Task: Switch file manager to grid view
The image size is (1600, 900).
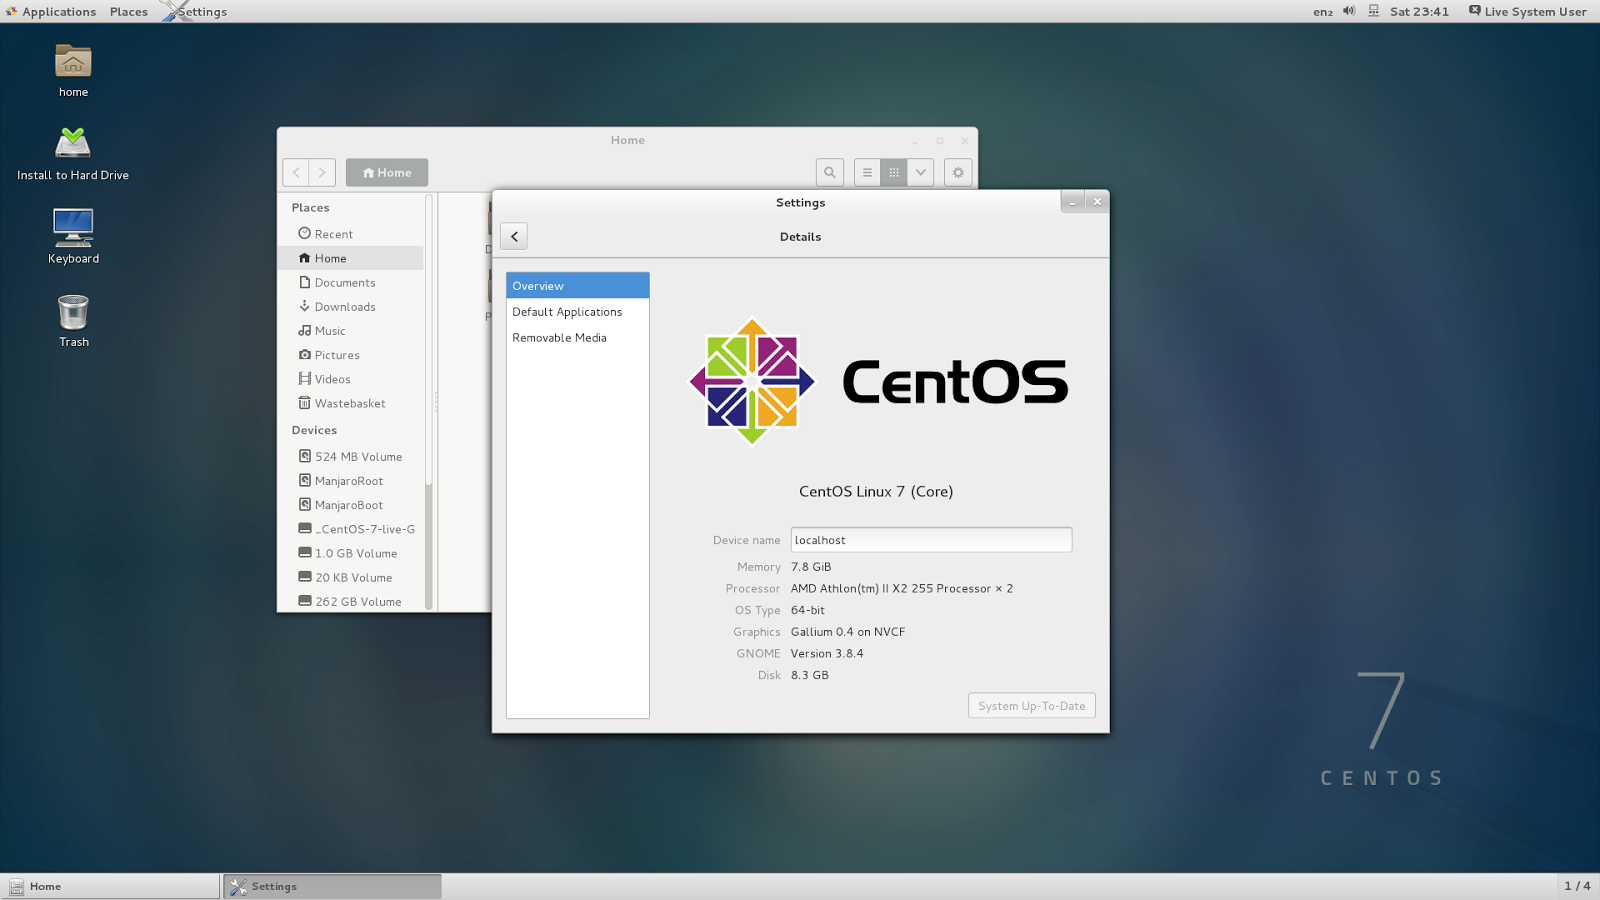Action: point(894,172)
